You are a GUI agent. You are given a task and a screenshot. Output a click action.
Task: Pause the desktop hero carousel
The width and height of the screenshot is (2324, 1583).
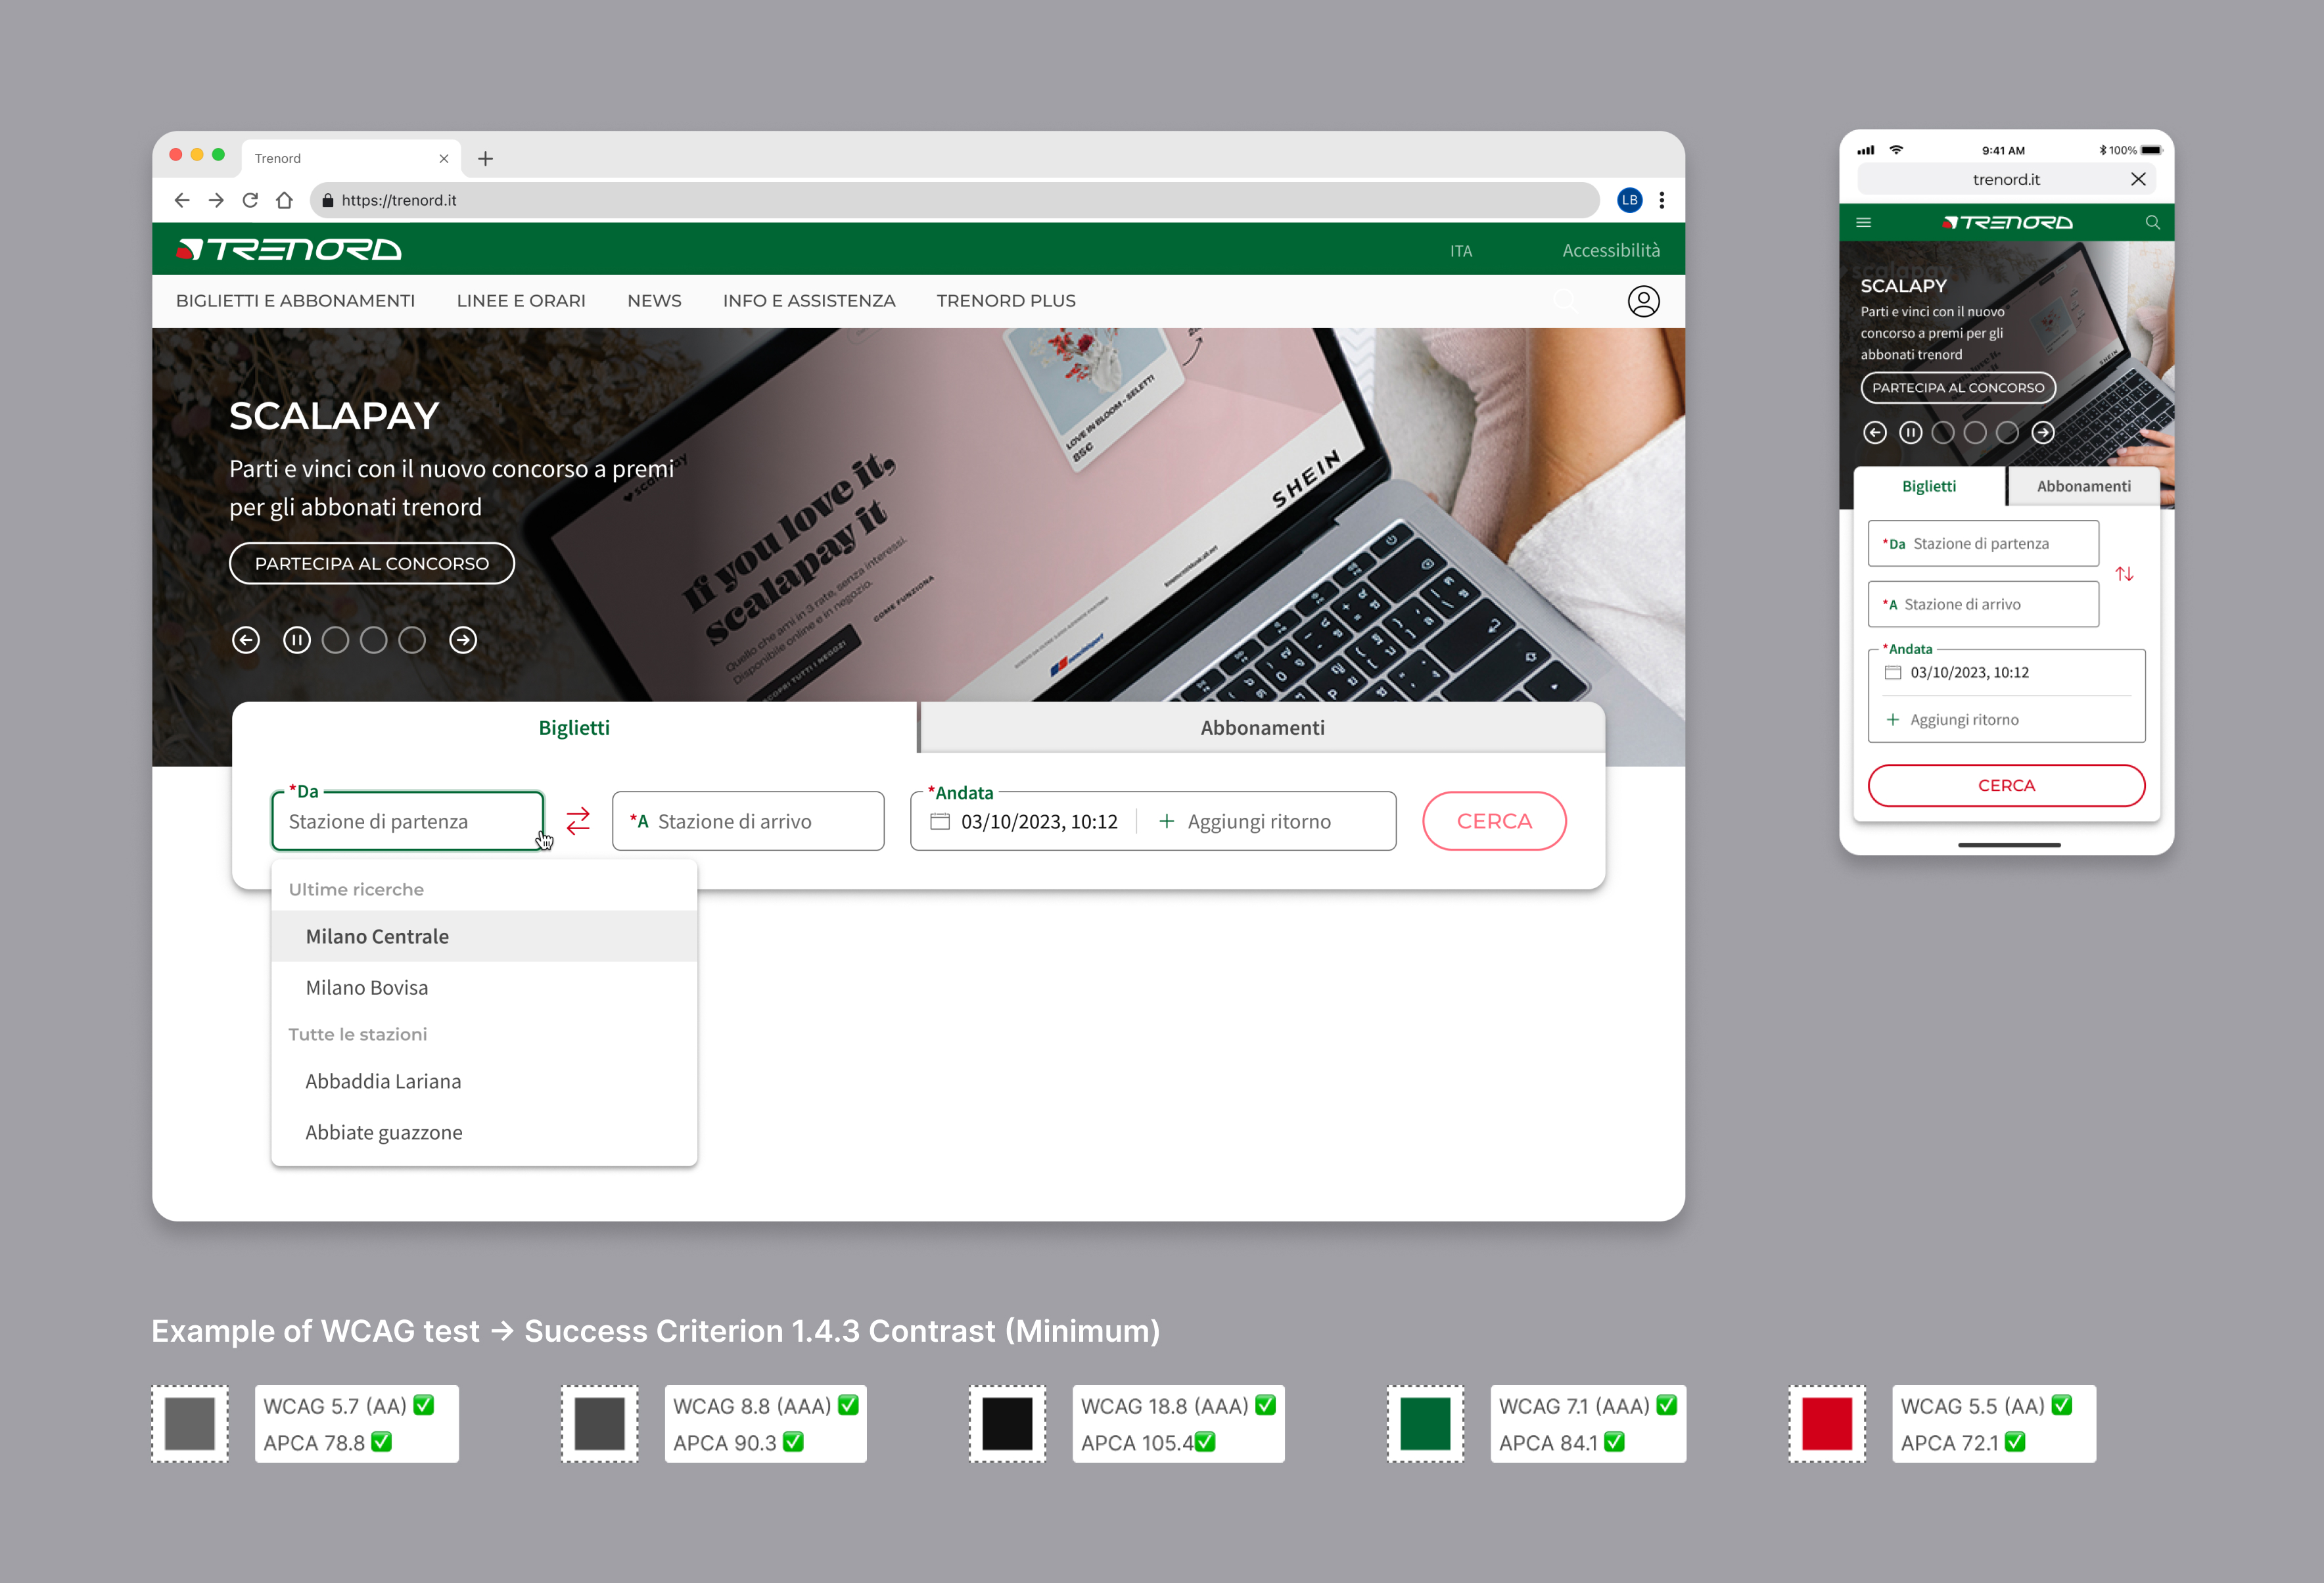[297, 640]
